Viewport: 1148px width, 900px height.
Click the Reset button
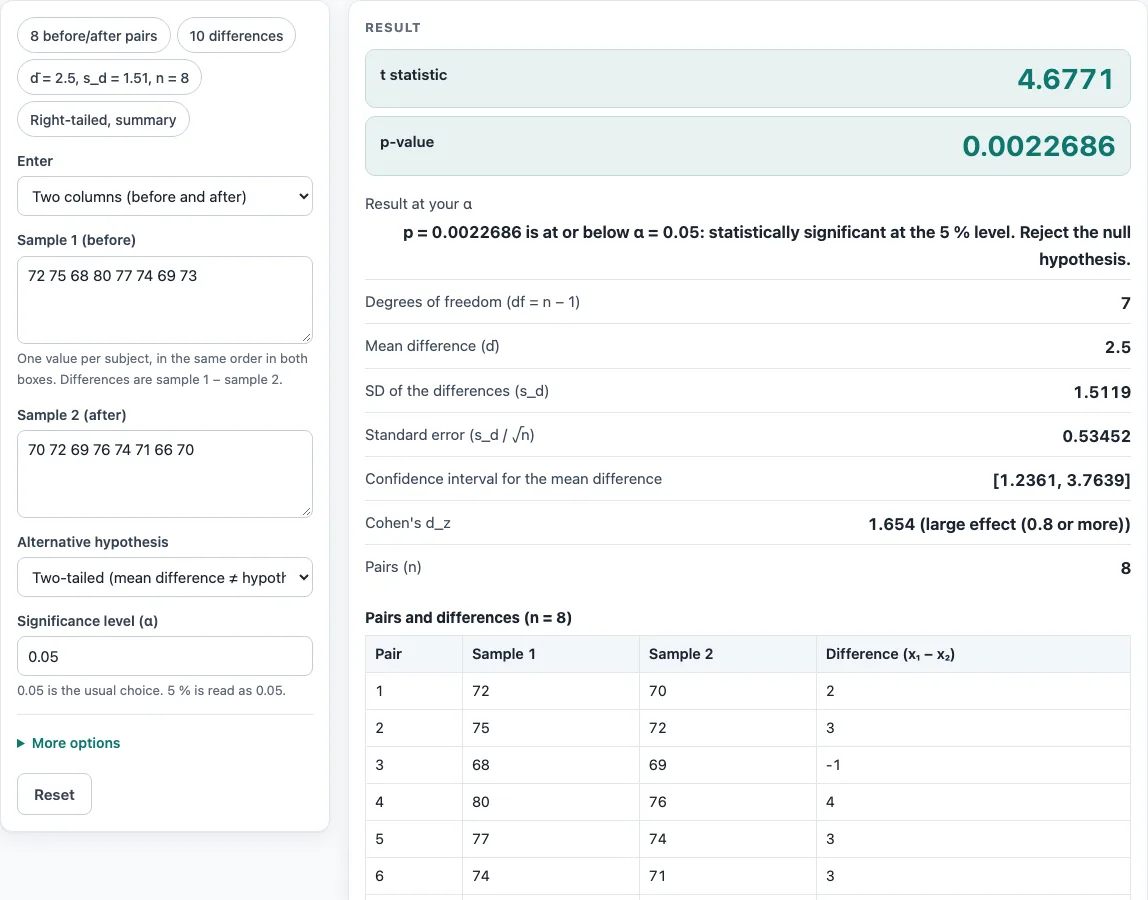pos(54,795)
